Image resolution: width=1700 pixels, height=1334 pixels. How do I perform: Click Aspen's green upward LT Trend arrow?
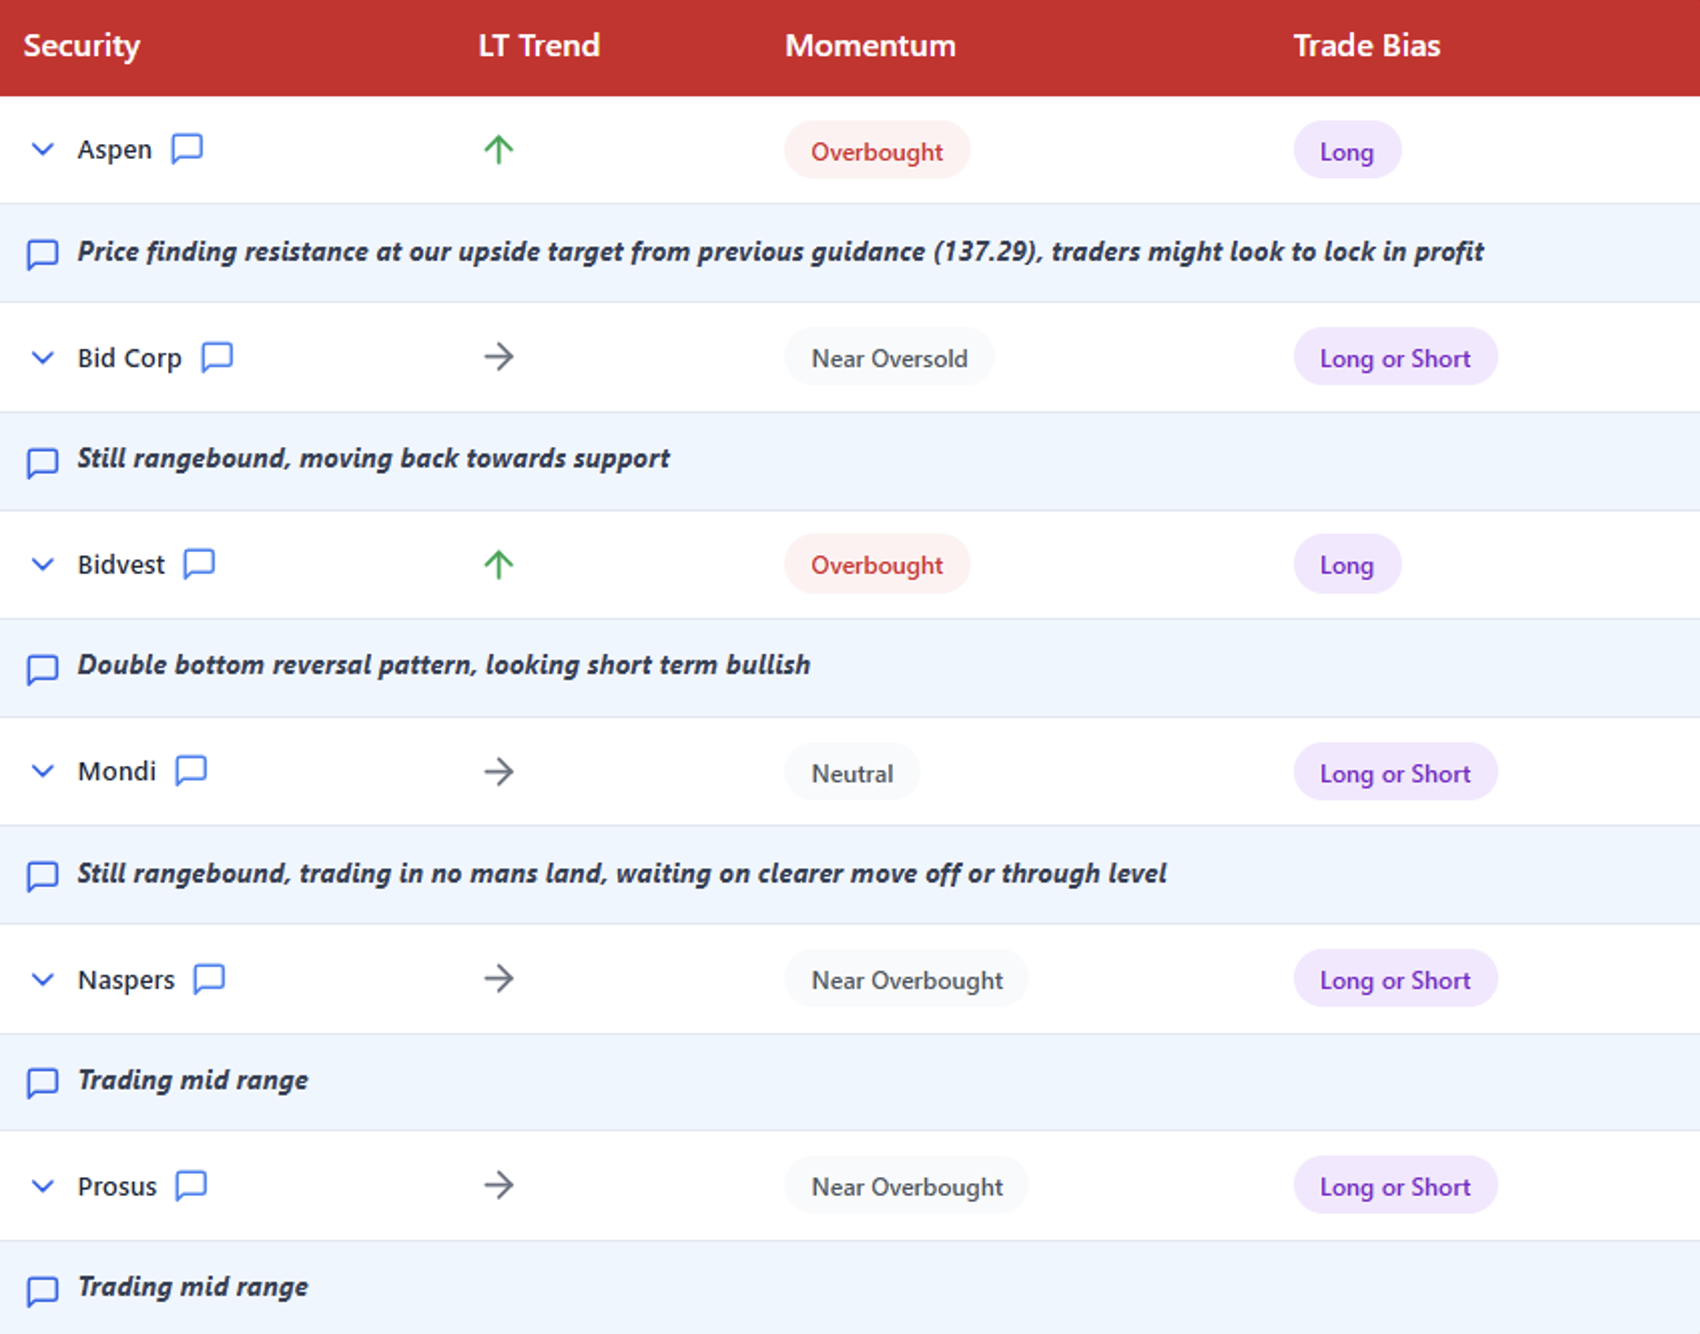(x=498, y=150)
